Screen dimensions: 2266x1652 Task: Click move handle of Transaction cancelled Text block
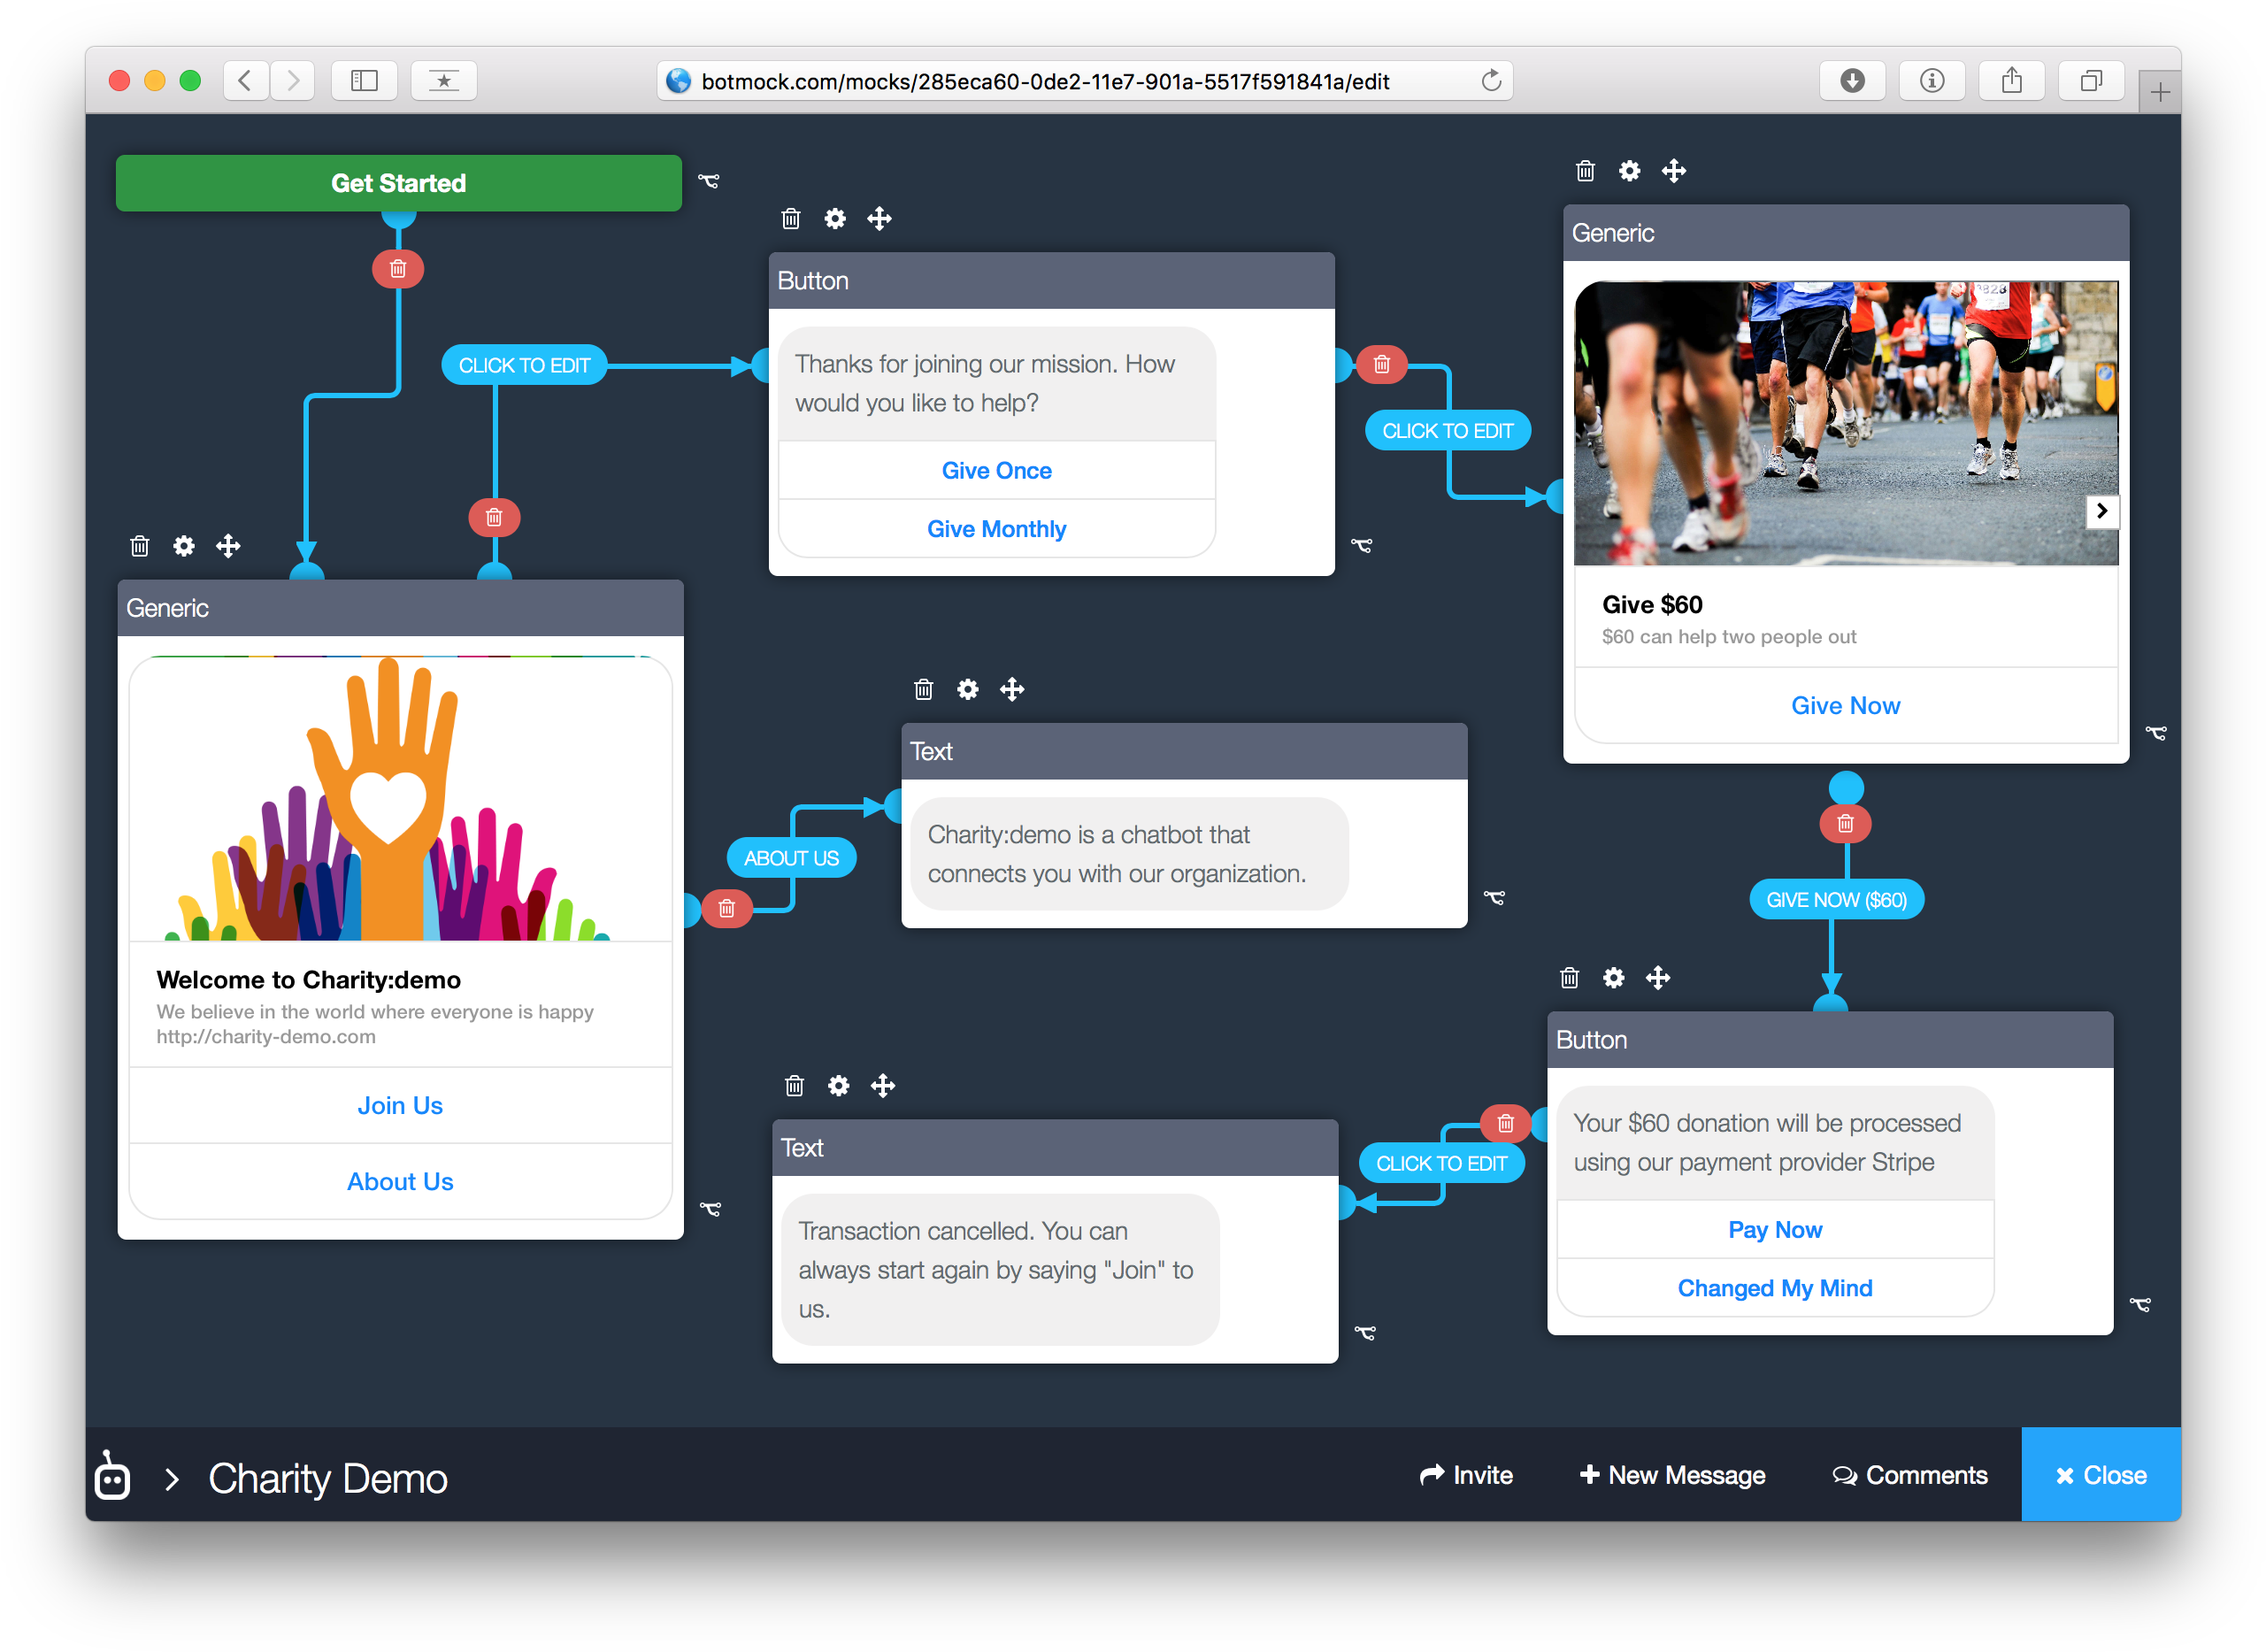pos(883,1086)
